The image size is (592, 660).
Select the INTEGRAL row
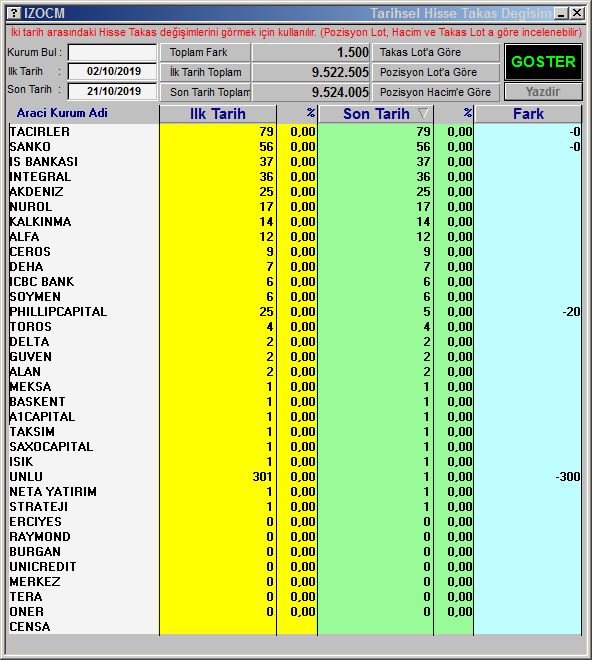click(x=295, y=177)
